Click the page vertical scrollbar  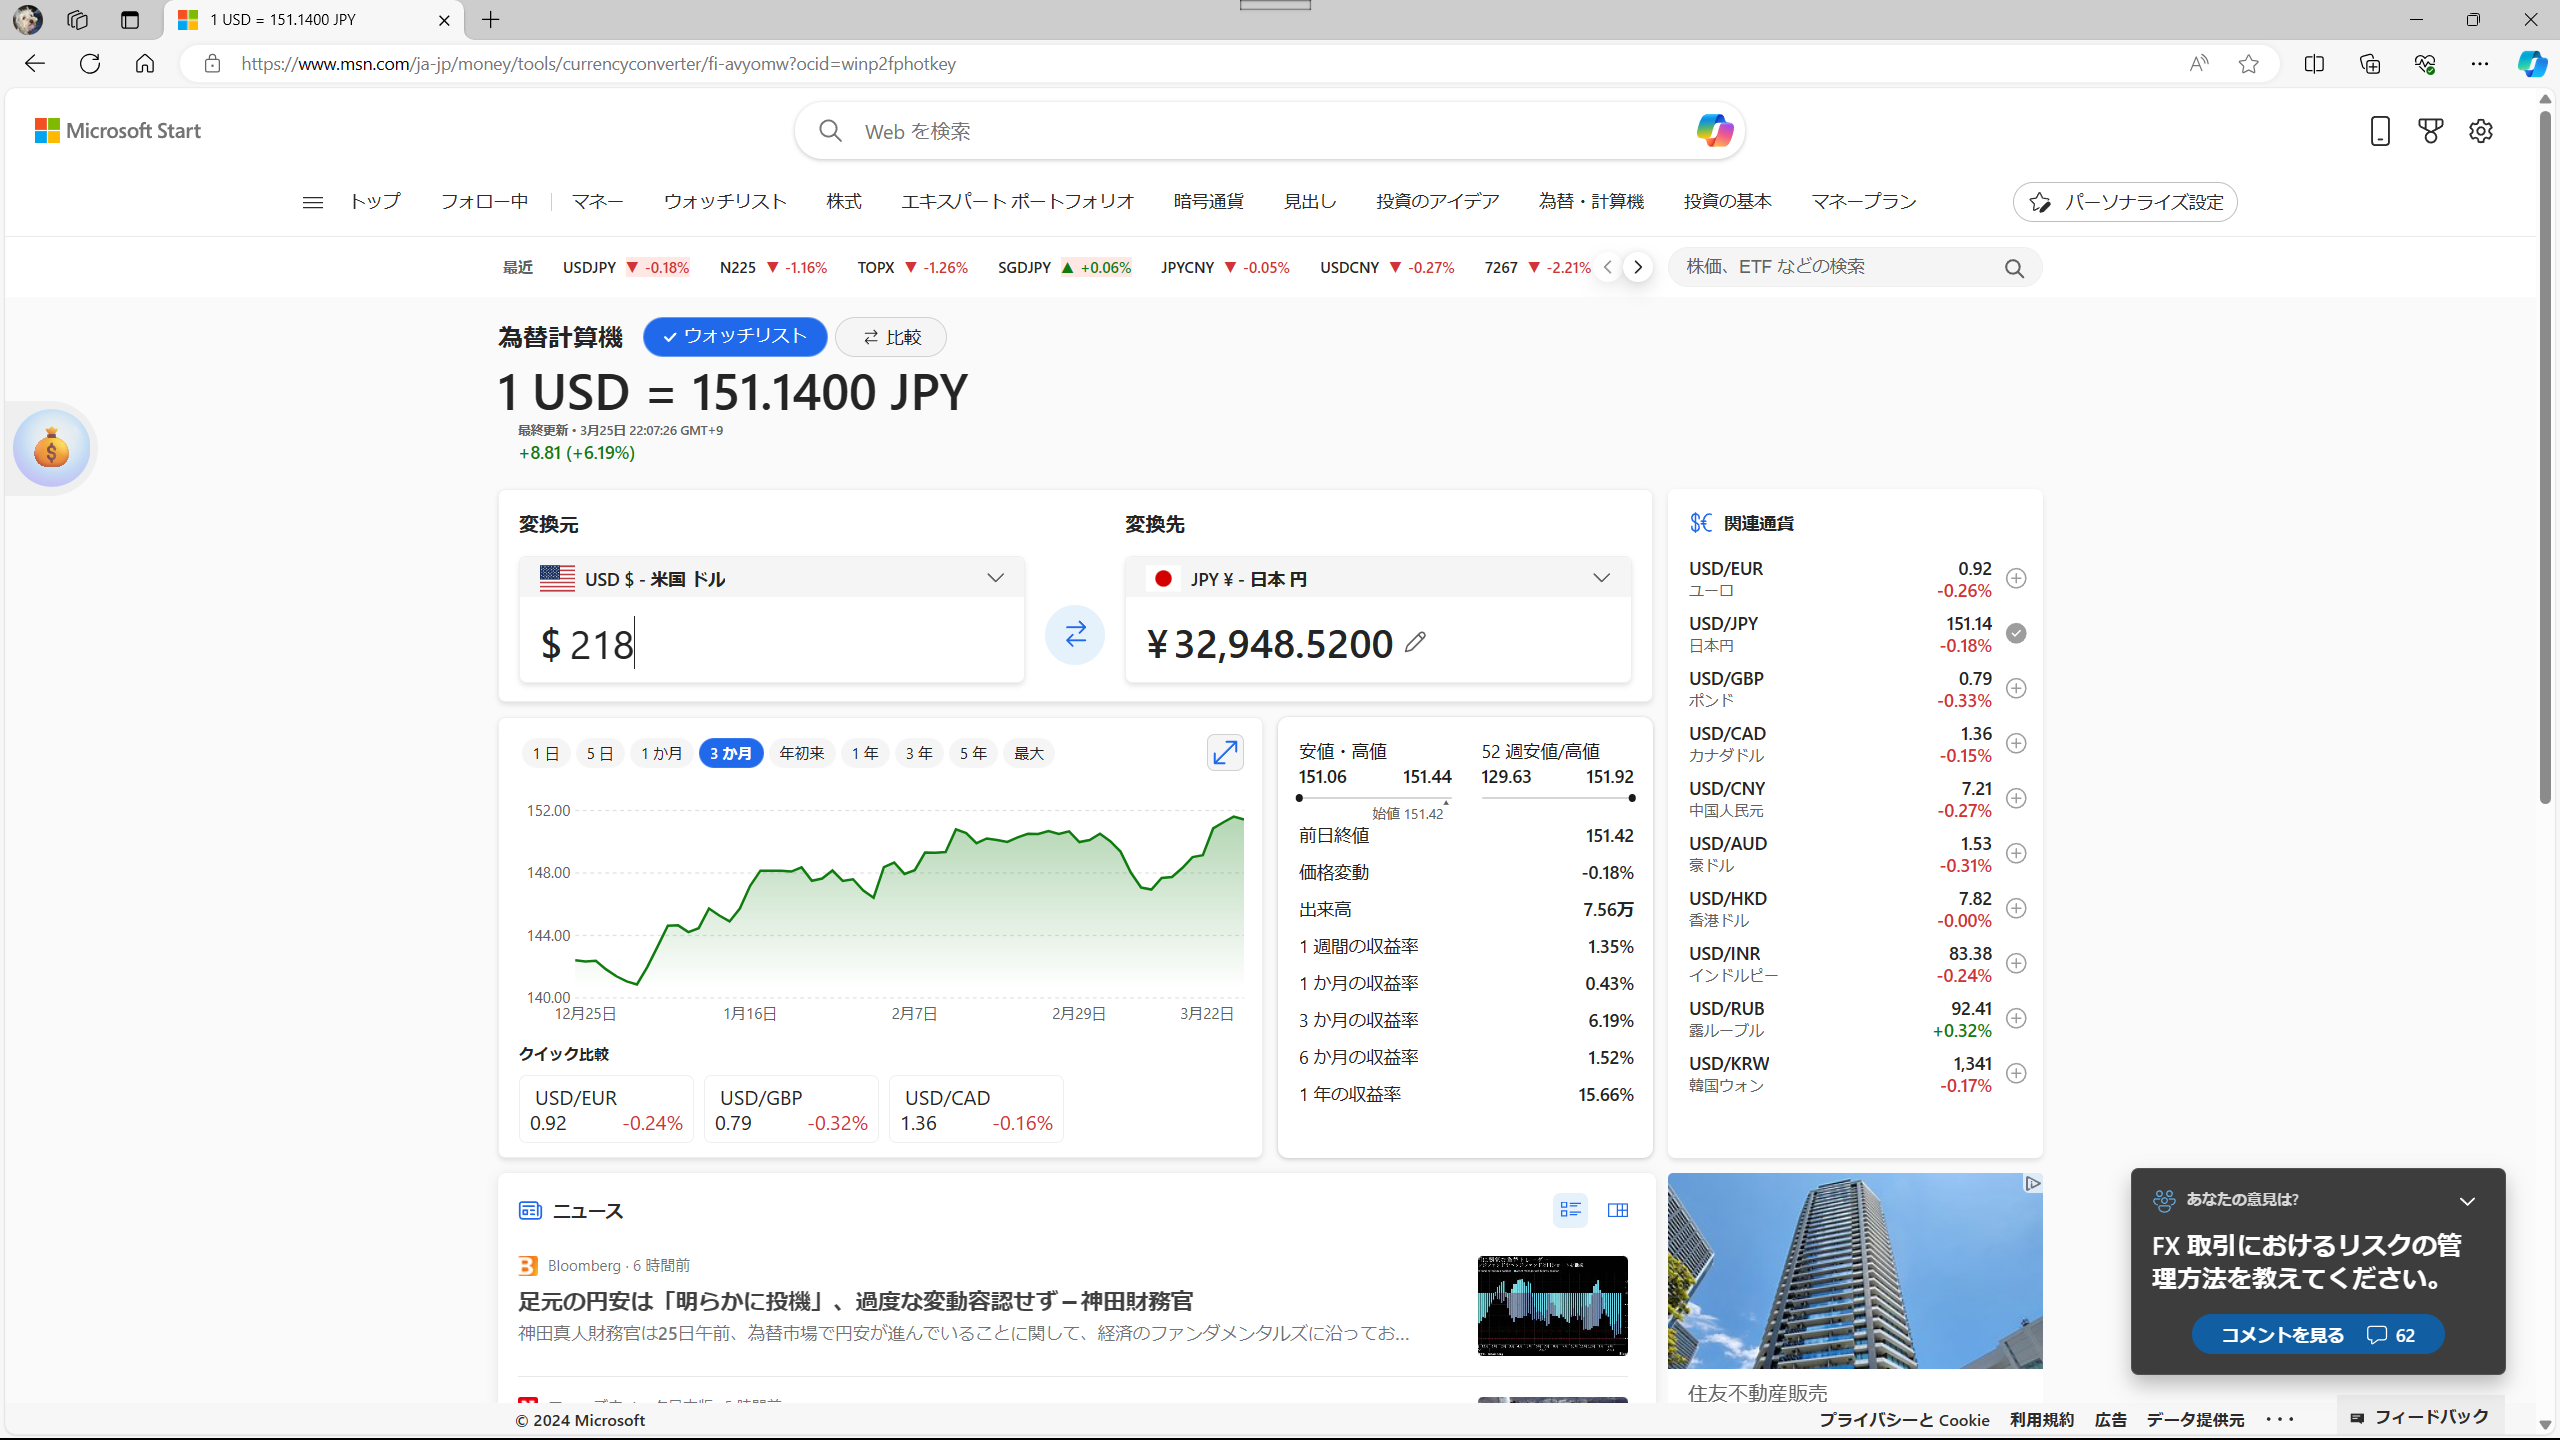click(x=2545, y=460)
